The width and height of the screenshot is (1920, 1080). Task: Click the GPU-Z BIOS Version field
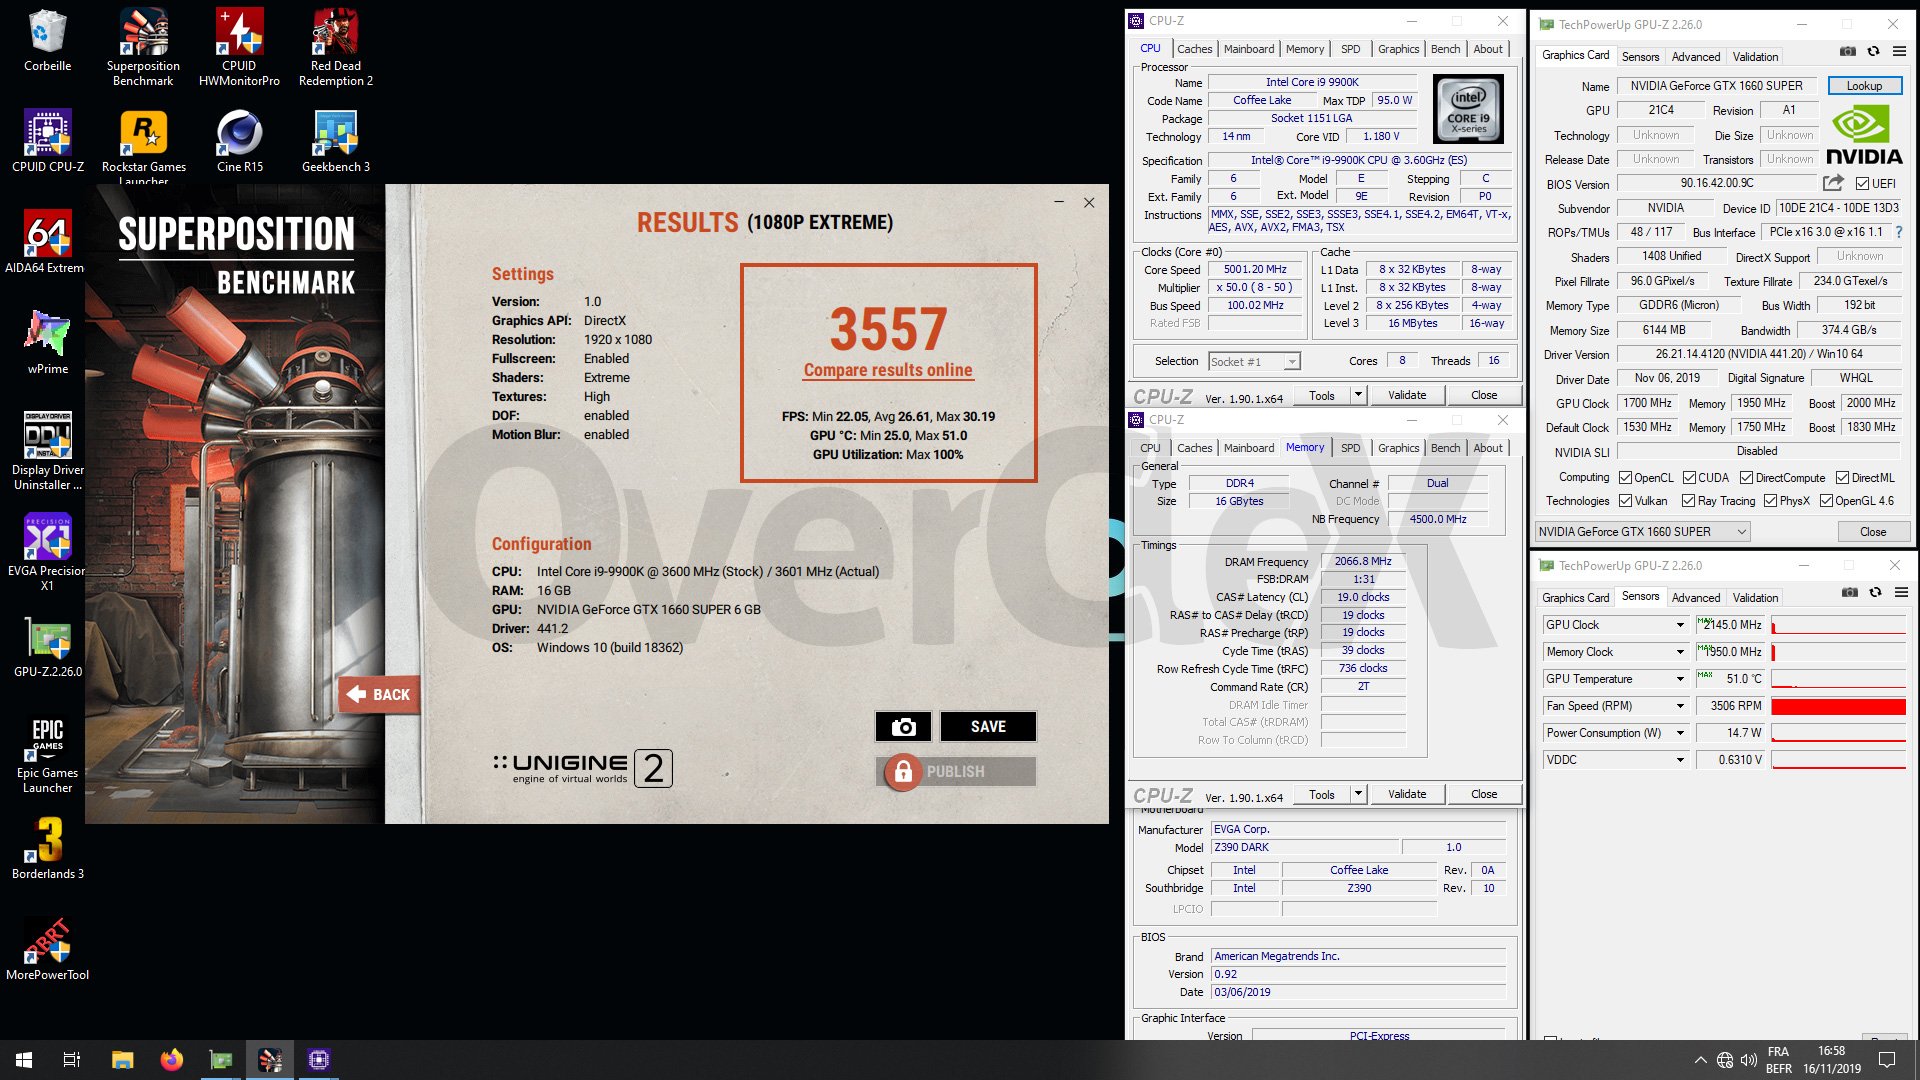(x=1717, y=183)
